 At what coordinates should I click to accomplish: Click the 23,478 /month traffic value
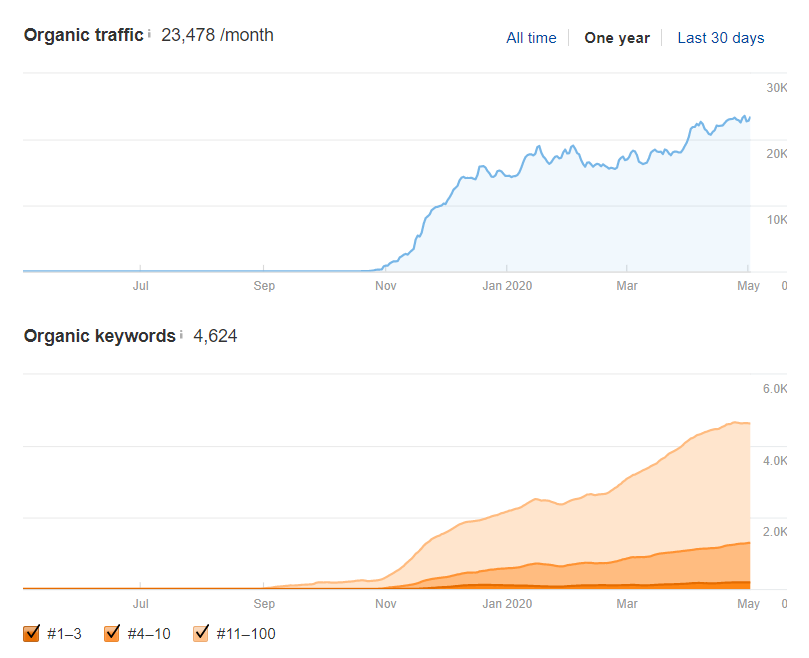pyautogui.click(x=217, y=35)
